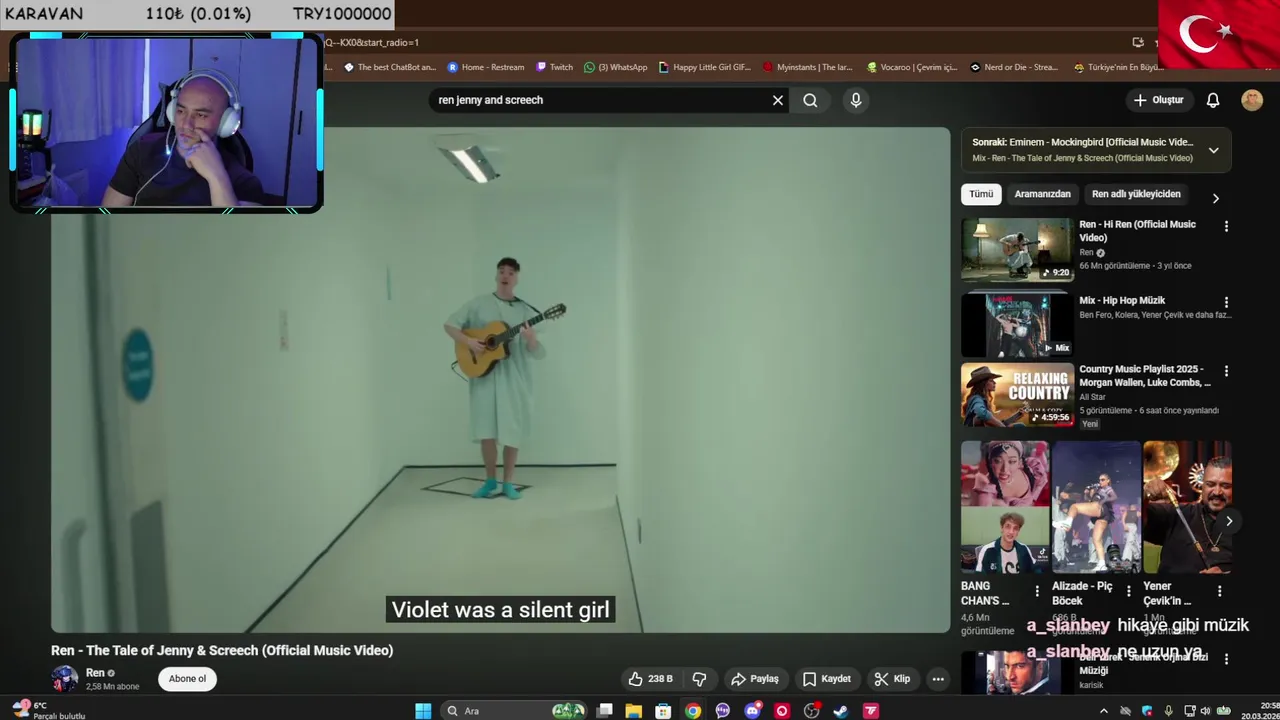This screenshot has height=720, width=1280.
Task: Open File Explorer from taskbar
Action: point(633,711)
